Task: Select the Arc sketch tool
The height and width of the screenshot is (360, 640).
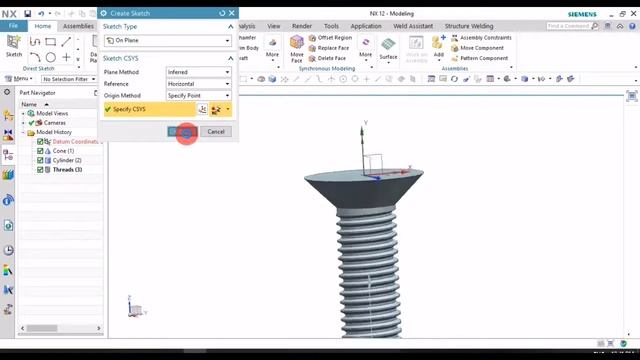Action: click(35, 57)
